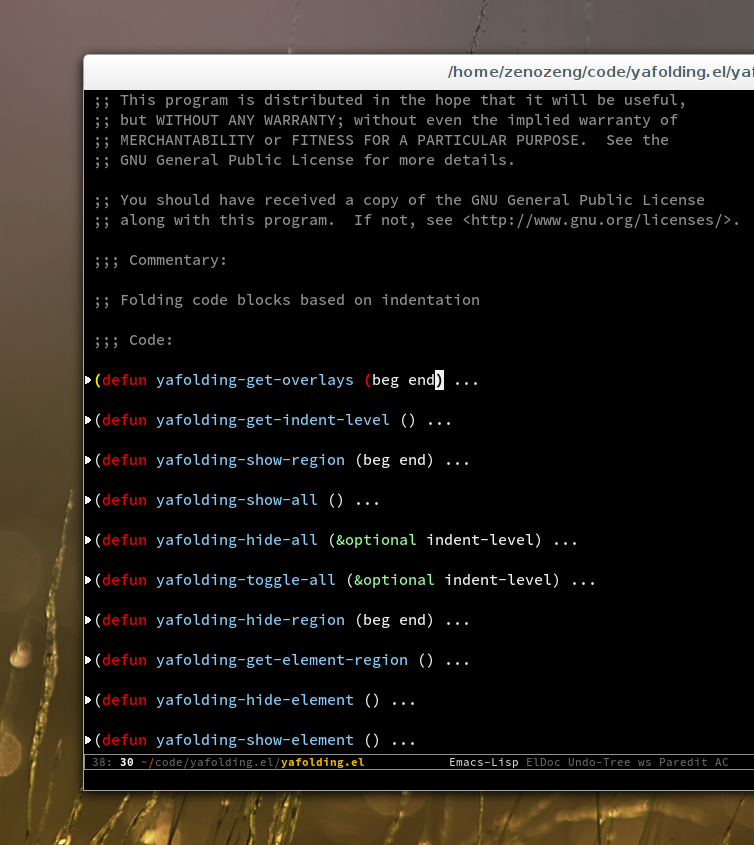
Task: Click the yafolding.el buffer name in mode line
Action: pos(322,763)
